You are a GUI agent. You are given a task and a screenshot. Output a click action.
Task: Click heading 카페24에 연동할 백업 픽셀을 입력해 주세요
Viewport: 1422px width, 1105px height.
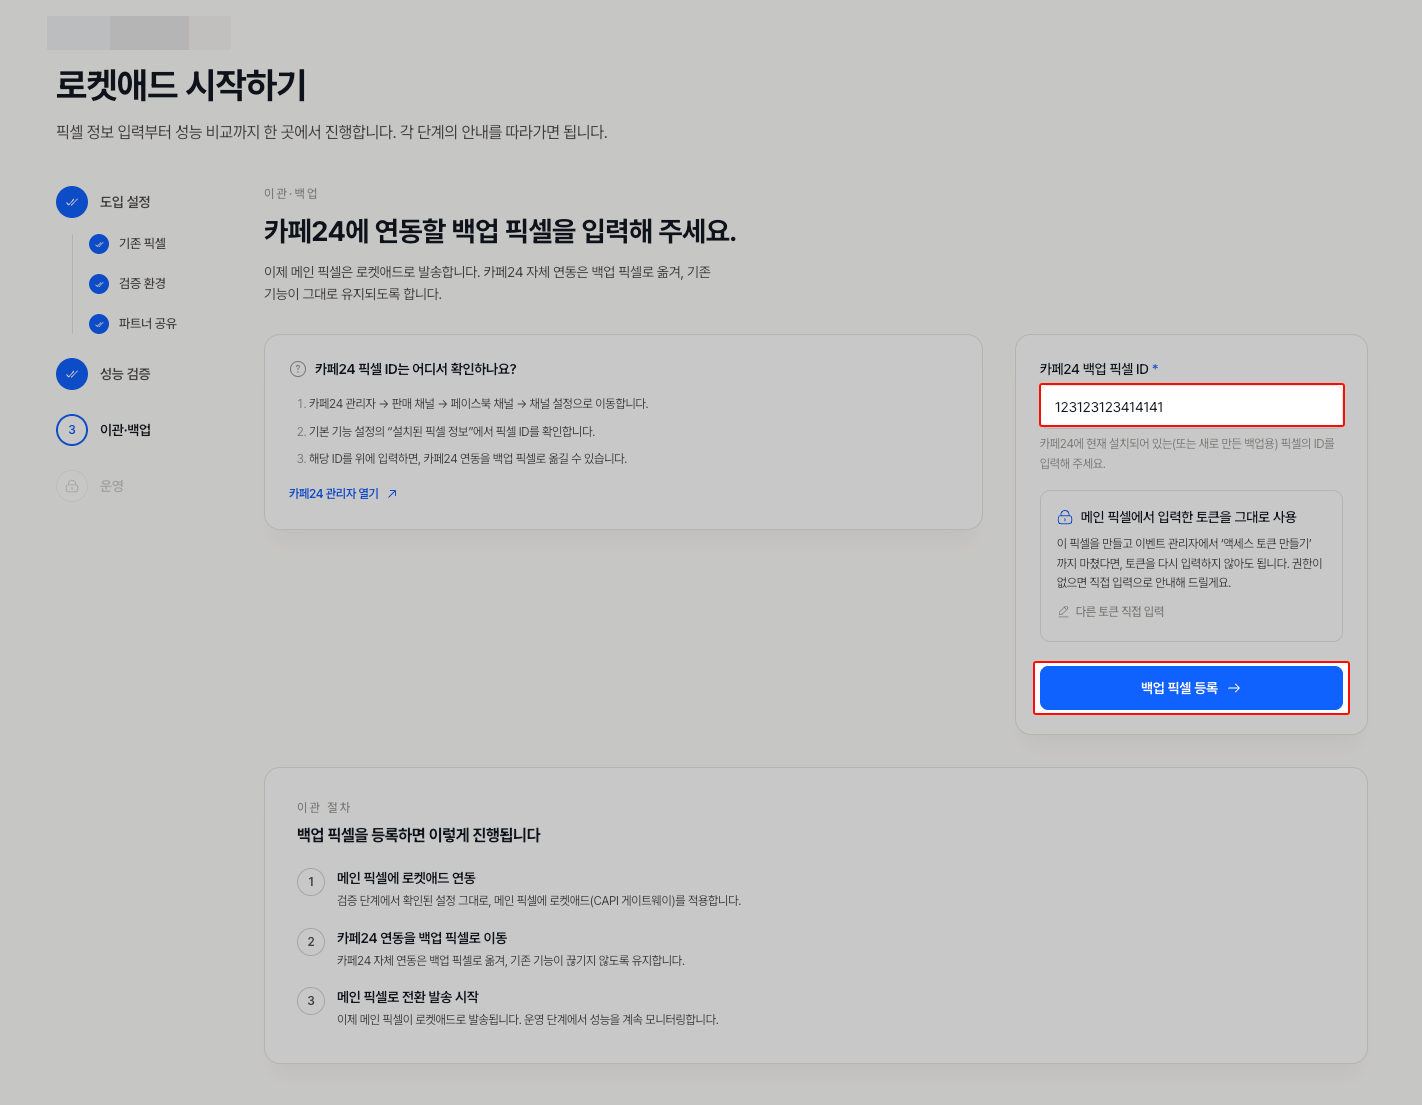(500, 231)
